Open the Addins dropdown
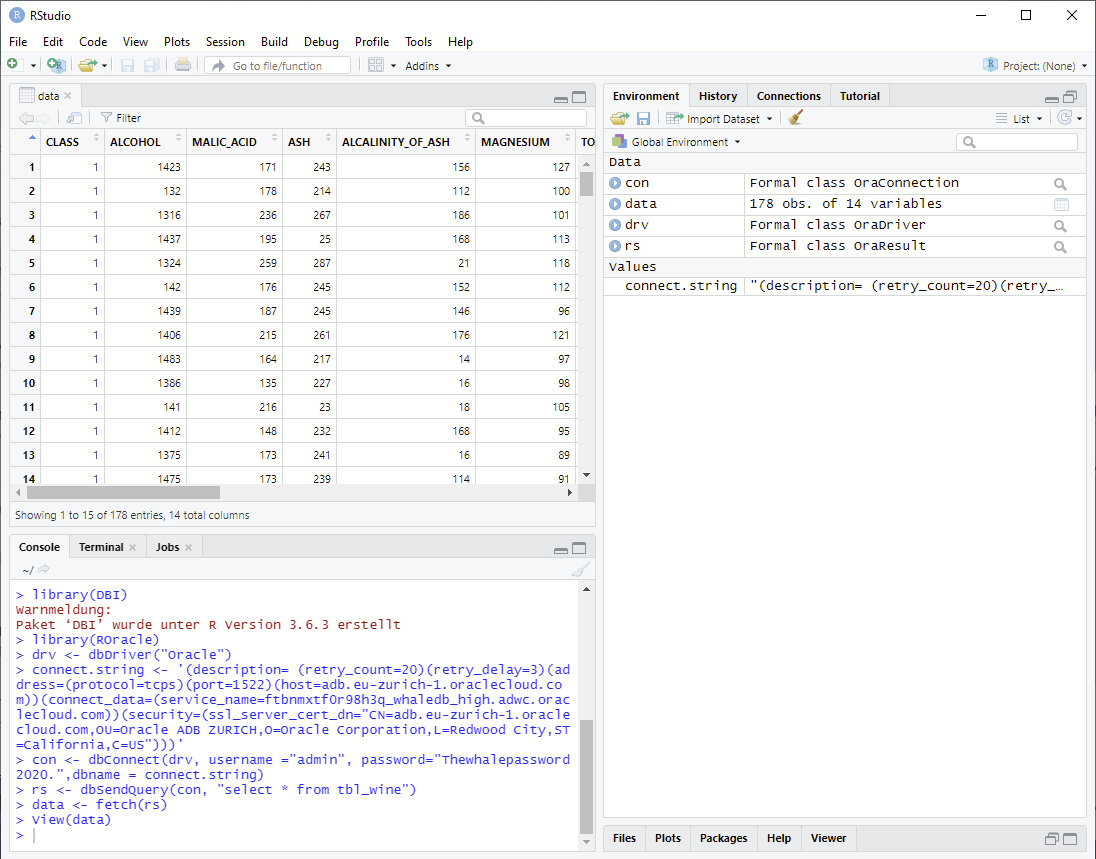 [x=428, y=66]
